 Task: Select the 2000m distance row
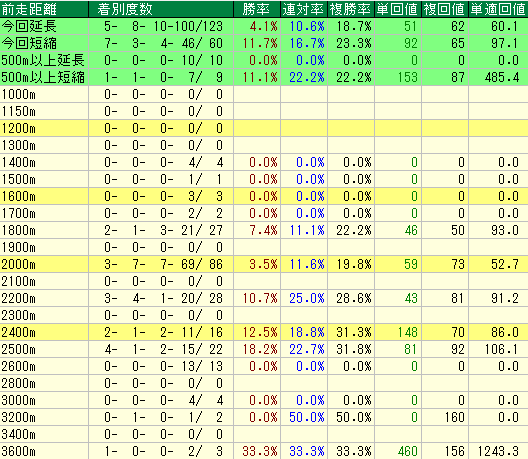coord(264,264)
